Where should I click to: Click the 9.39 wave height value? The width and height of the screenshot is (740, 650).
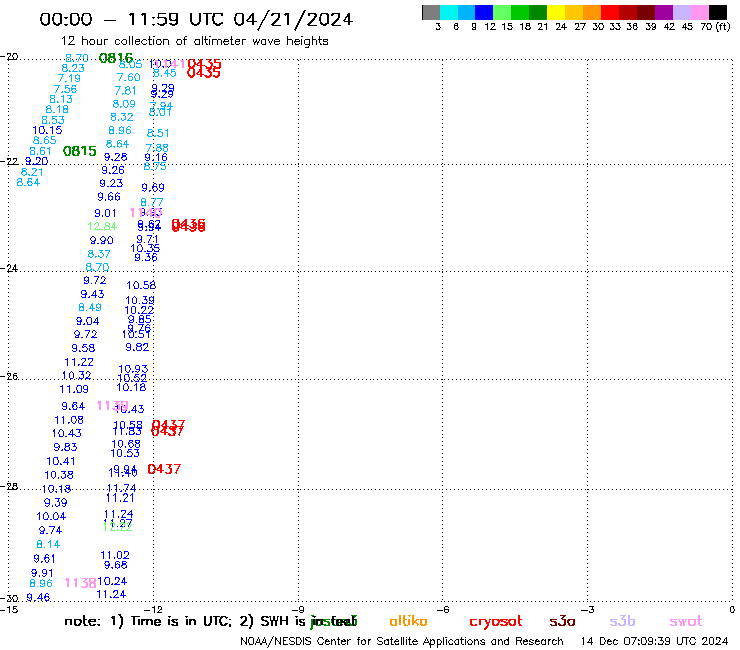tap(56, 503)
